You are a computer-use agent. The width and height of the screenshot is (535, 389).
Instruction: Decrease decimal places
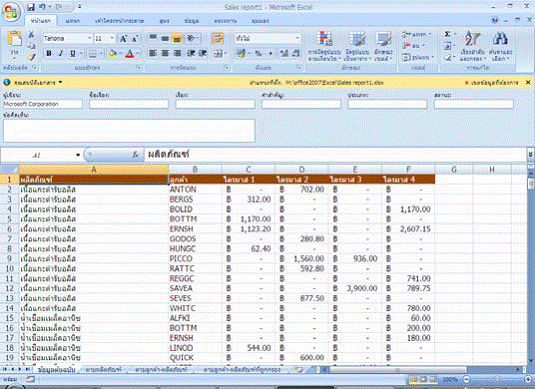(x=296, y=53)
